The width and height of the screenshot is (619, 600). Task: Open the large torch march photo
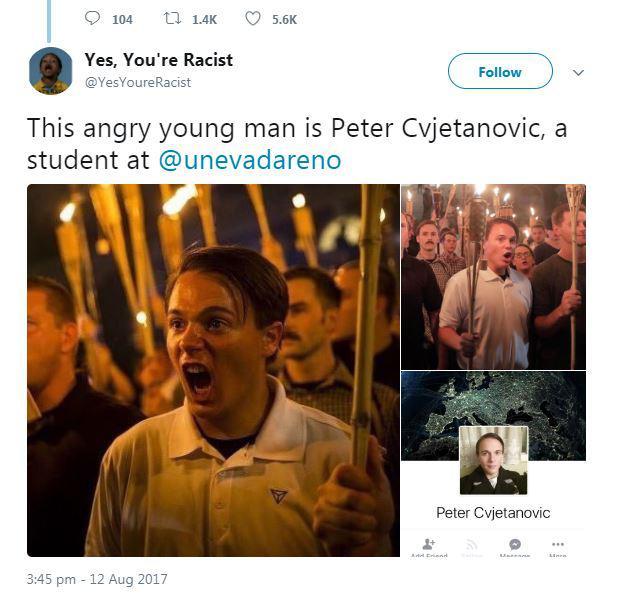point(213,370)
